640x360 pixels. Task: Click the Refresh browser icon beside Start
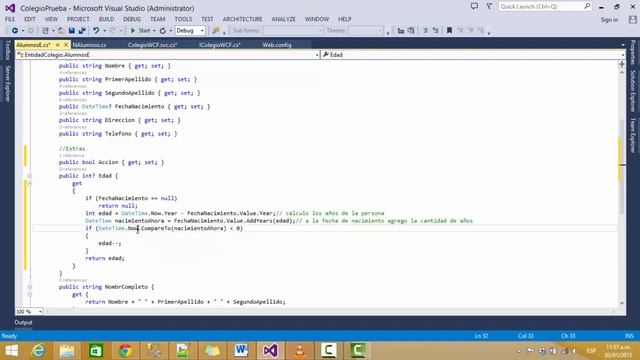(162, 31)
